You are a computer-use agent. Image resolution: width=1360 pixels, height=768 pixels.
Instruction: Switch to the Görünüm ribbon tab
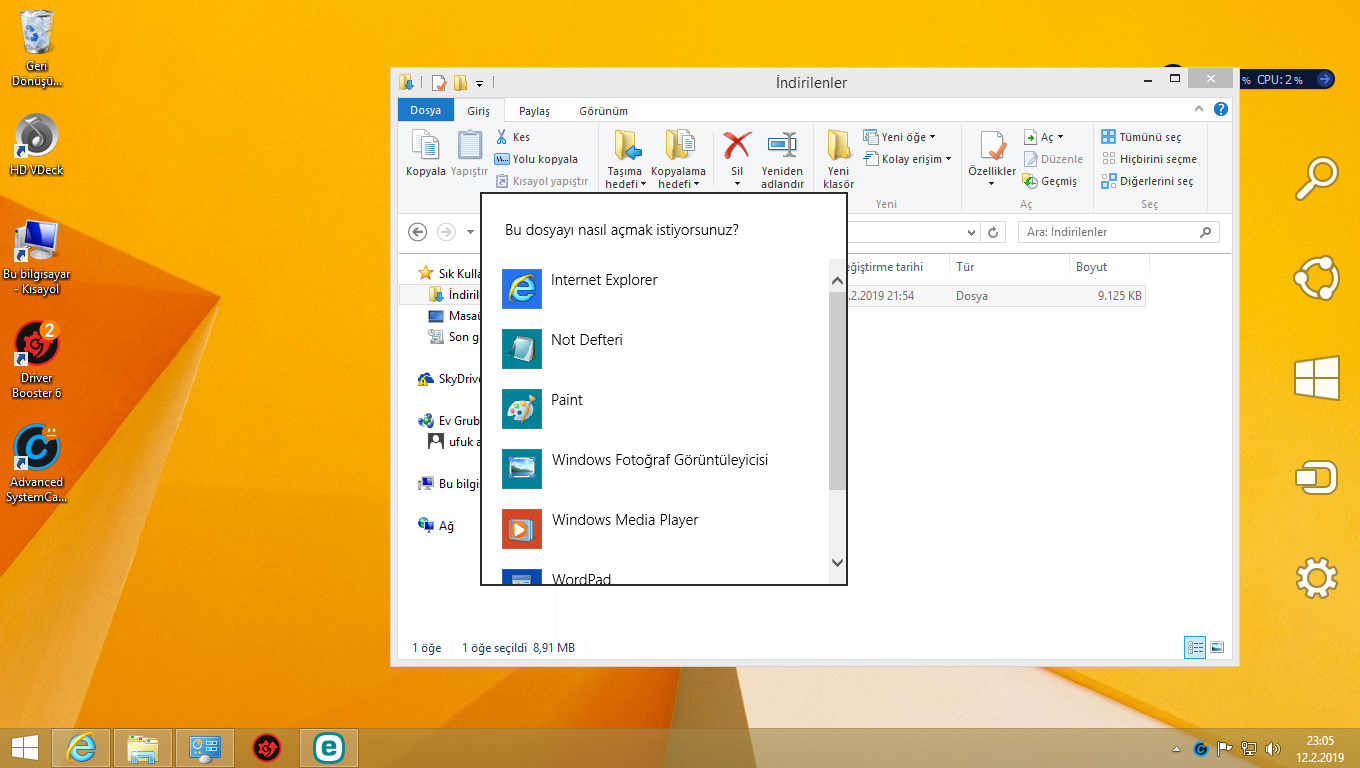pos(603,111)
